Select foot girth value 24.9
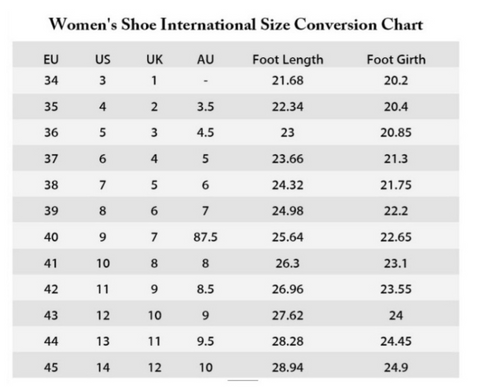The width and height of the screenshot is (480, 387). 396,367
